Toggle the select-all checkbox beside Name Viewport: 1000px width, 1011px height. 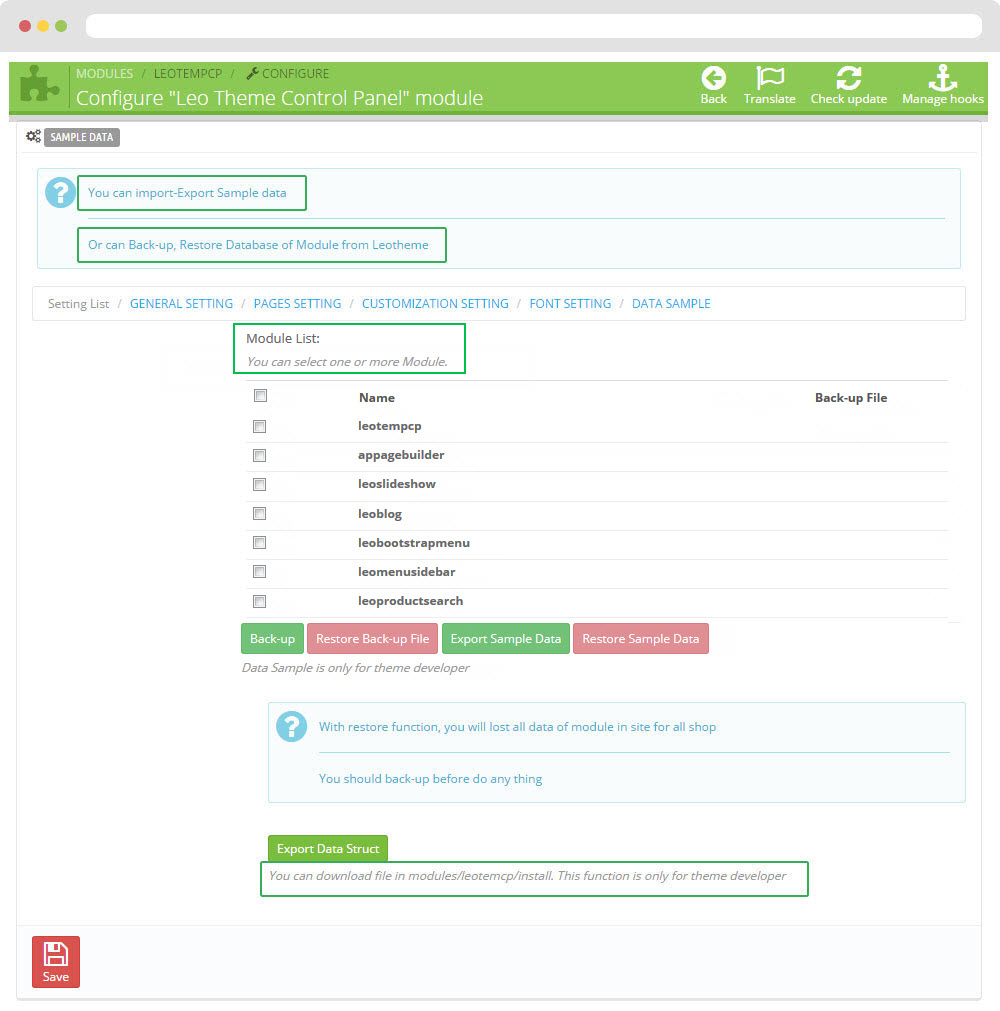click(260, 395)
